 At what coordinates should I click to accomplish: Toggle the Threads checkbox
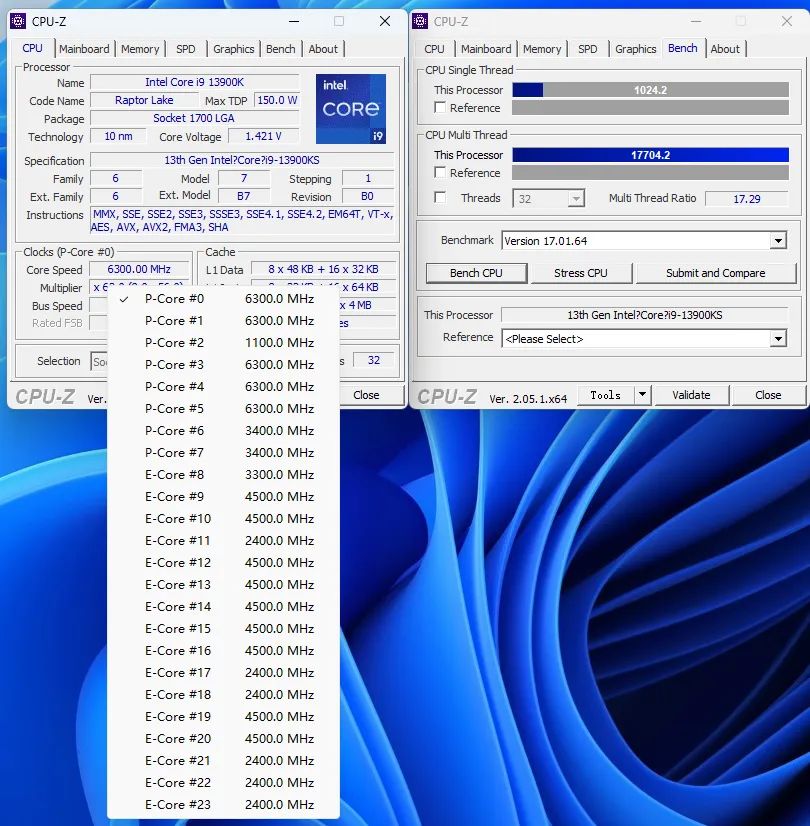pos(440,198)
